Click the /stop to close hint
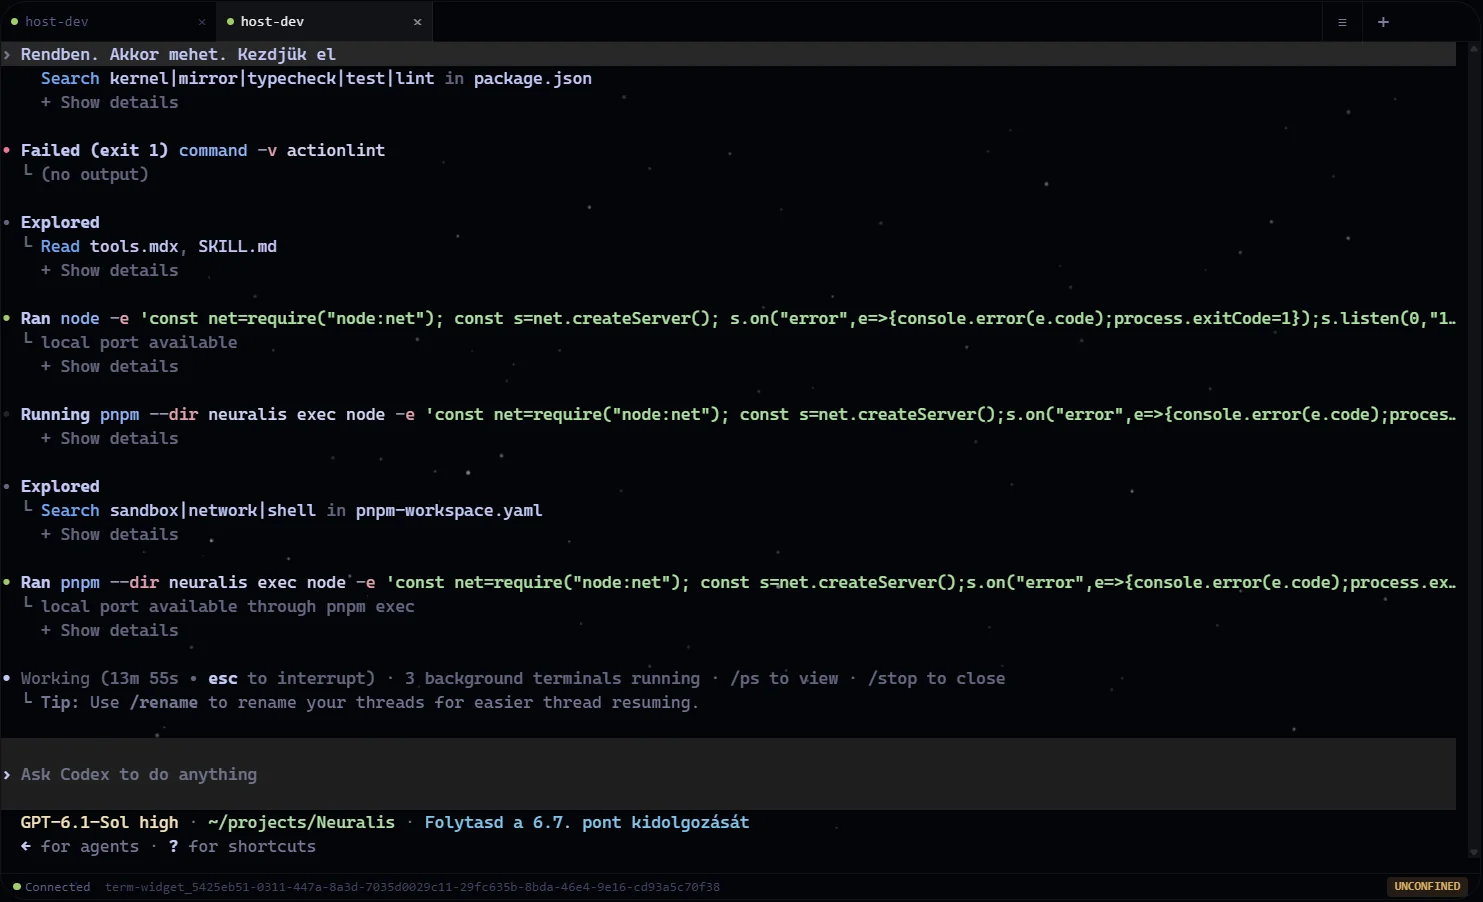This screenshot has height=902, width=1483. tap(936, 678)
